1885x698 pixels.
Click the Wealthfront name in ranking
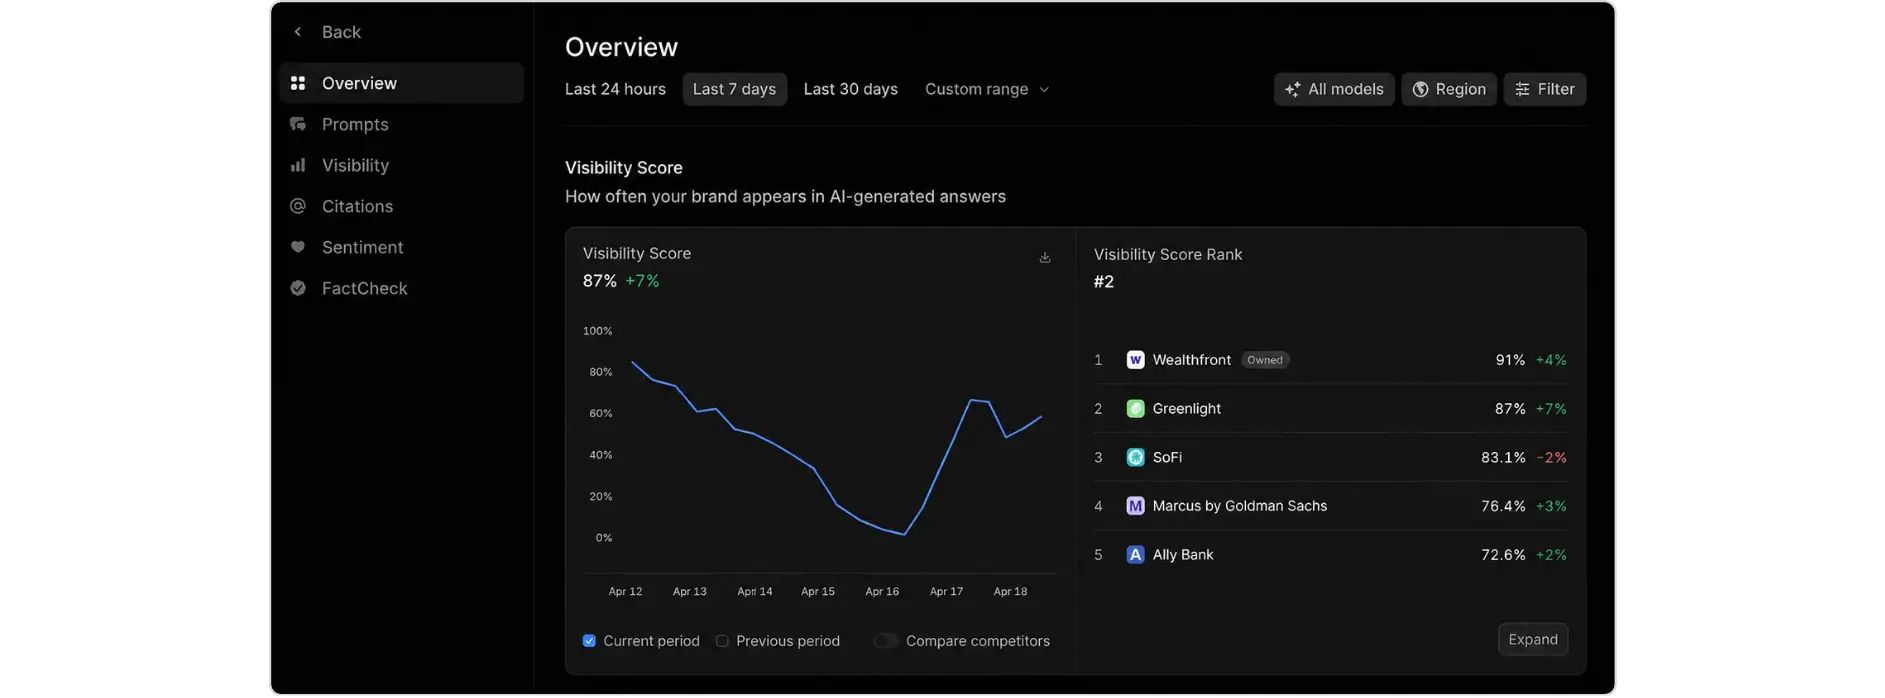coord(1192,360)
